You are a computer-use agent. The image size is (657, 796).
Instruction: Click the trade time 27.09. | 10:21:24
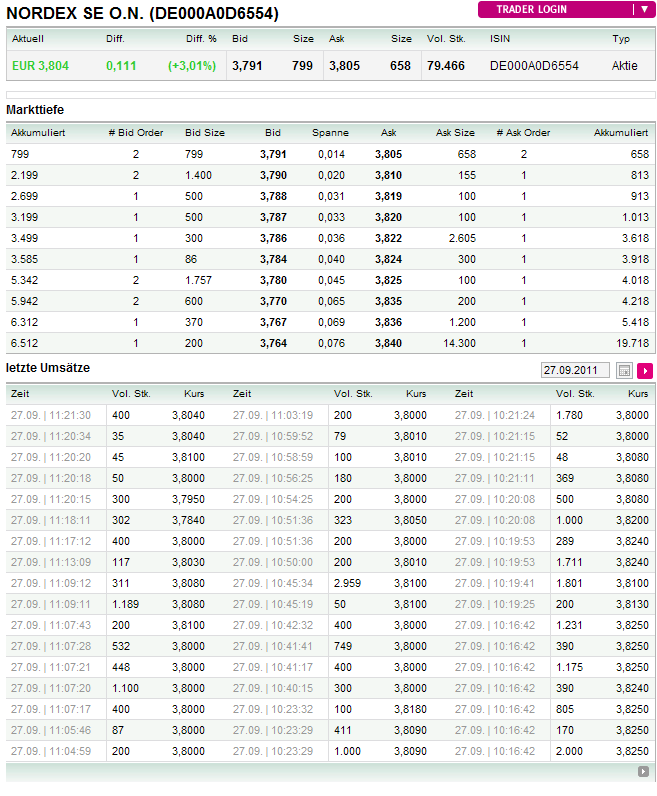(495, 415)
